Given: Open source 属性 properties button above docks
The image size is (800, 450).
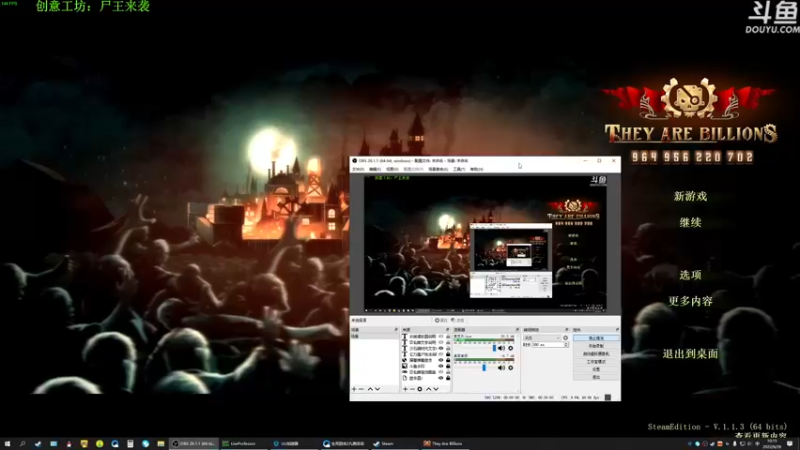Looking at the screenshot, I should point(441,320).
